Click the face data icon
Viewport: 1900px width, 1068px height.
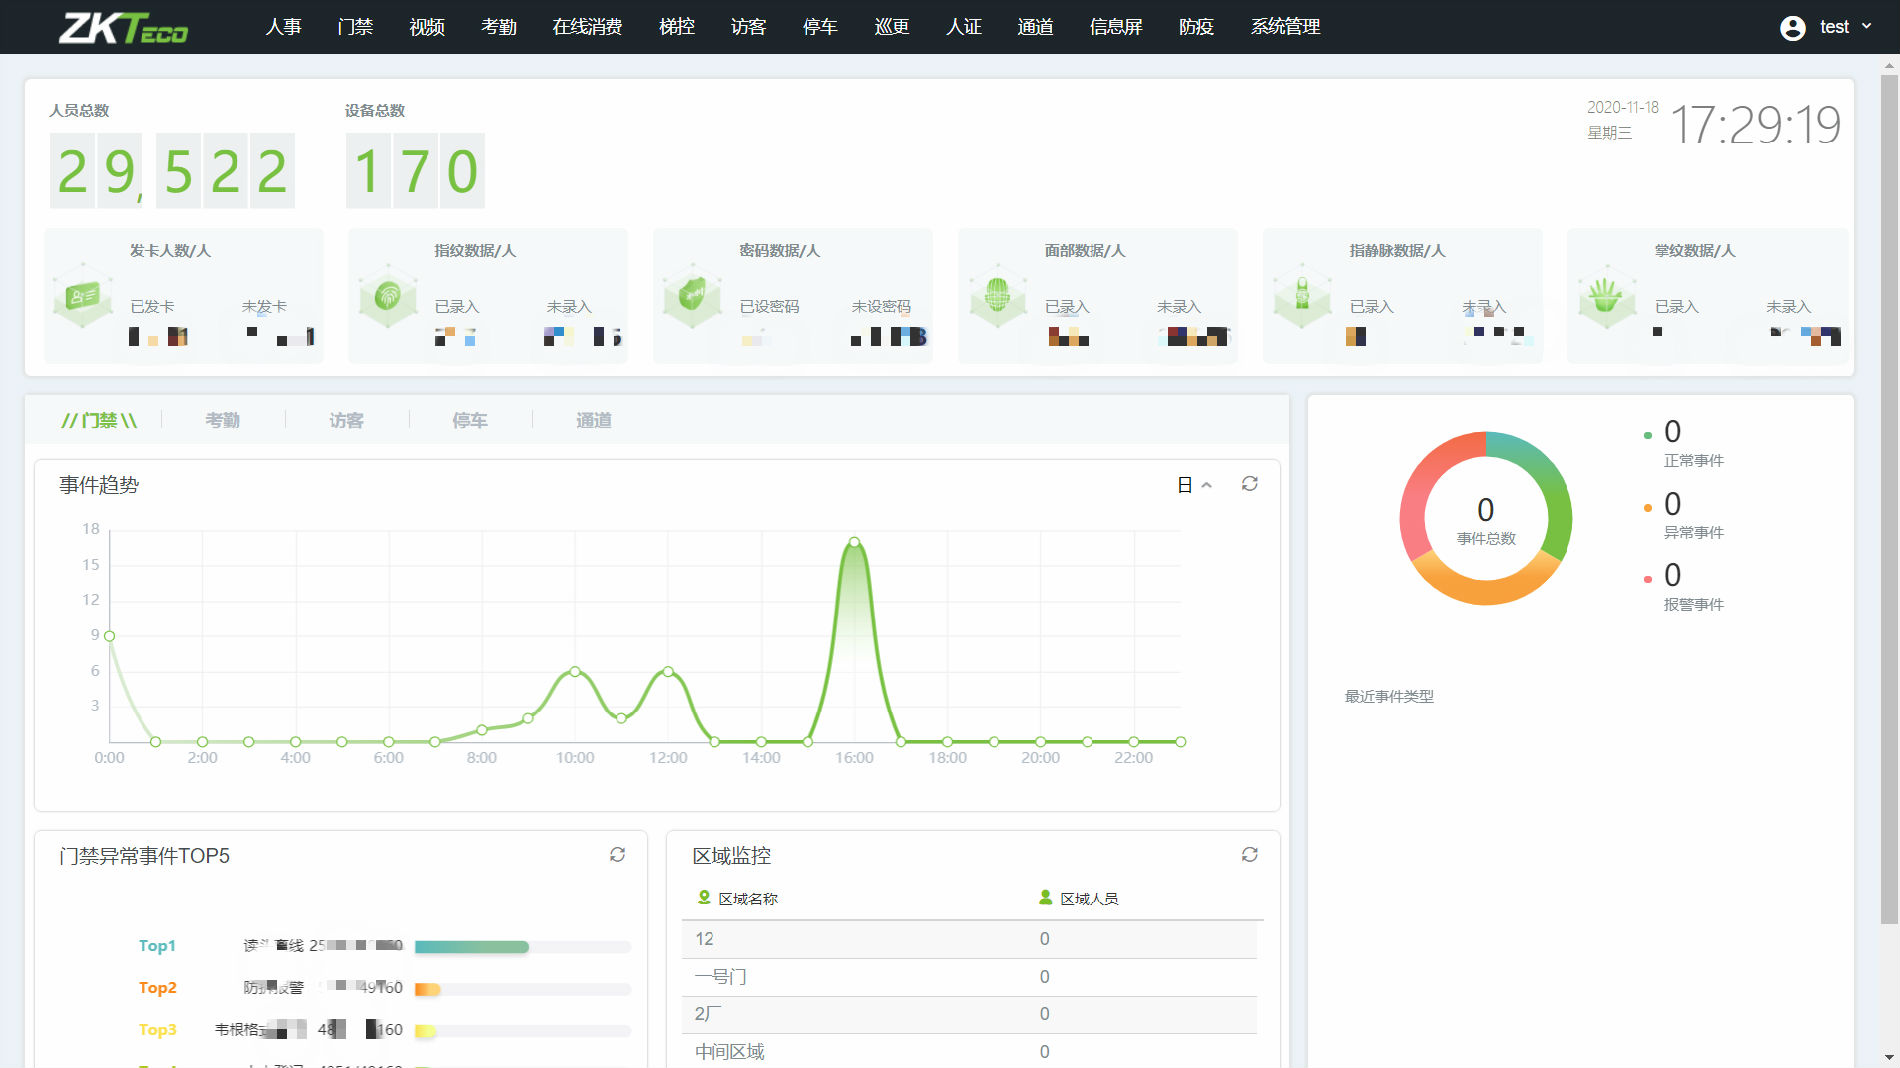point(997,296)
